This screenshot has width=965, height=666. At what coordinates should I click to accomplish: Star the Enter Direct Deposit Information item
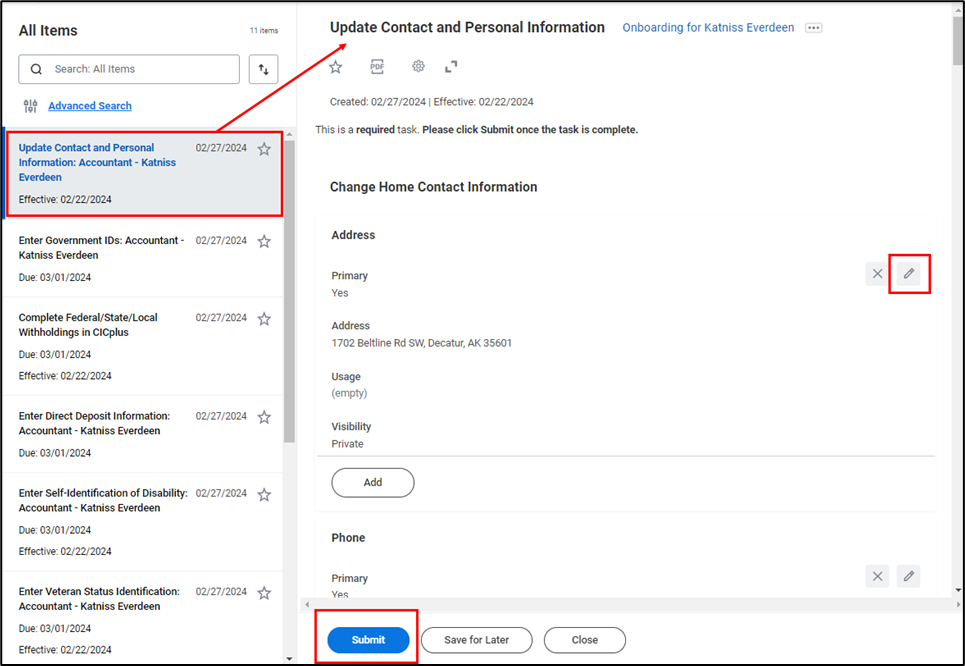[x=264, y=417]
